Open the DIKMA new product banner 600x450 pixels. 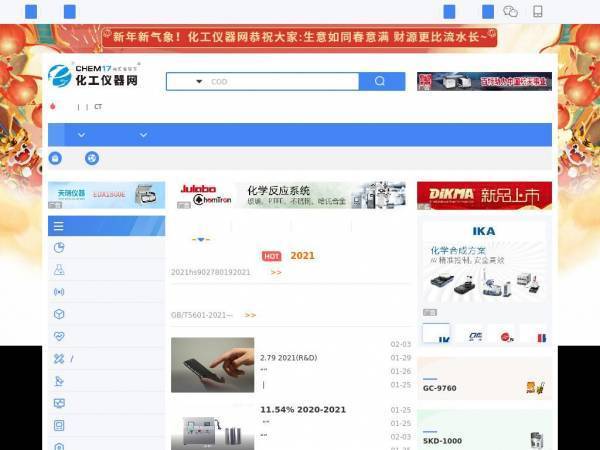(484, 196)
